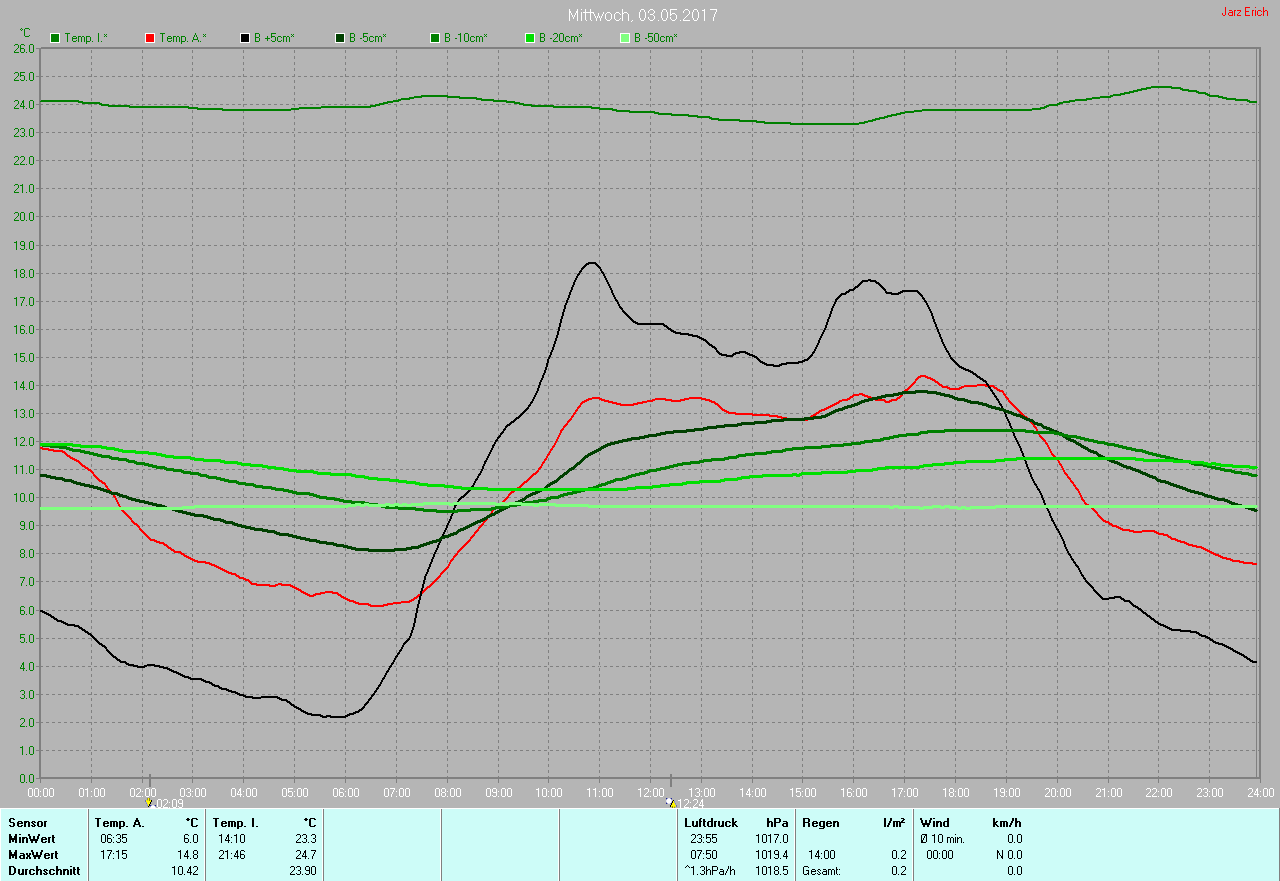The width and height of the screenshot is (1280, 881).
Task: Click the 23:55 pressure minimum time
Action: pyautogui.click(x=704, y=839)
